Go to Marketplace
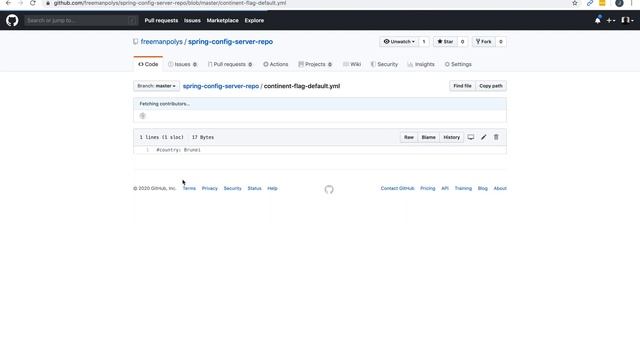The width and height of the screenshot is (640, 360). pos(222,20)
